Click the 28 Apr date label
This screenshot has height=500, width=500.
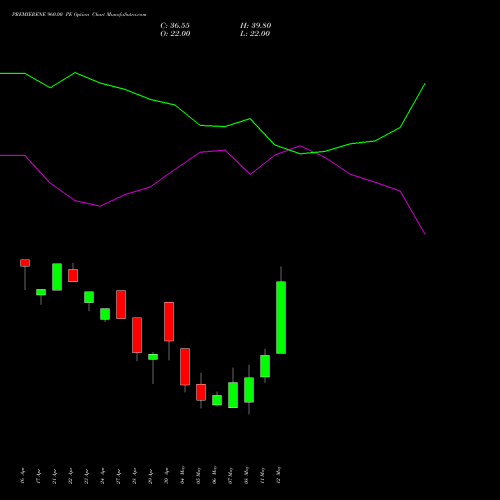tap(135, 476)
